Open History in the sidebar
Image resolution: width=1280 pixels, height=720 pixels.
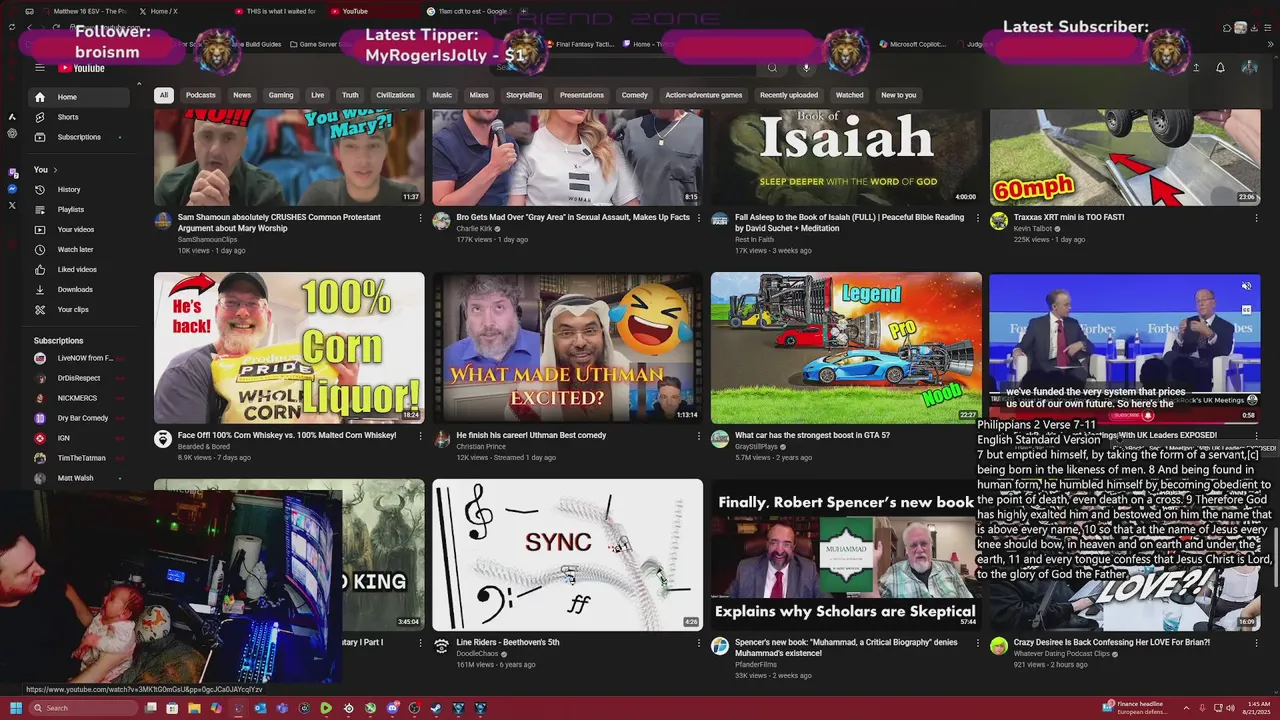point(79,189)
